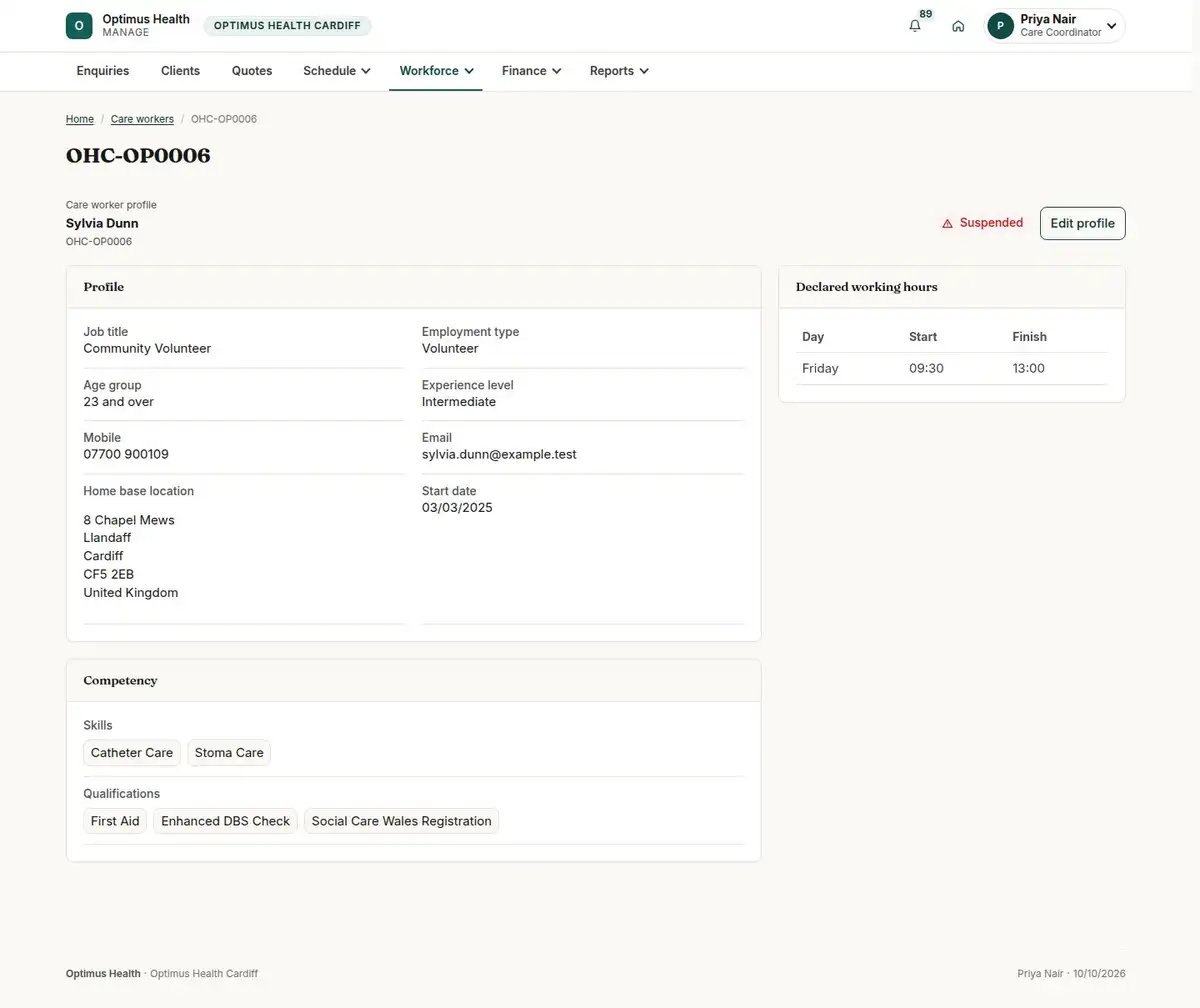Open the Schedule dropdown menu

click(x=337, y=71)
